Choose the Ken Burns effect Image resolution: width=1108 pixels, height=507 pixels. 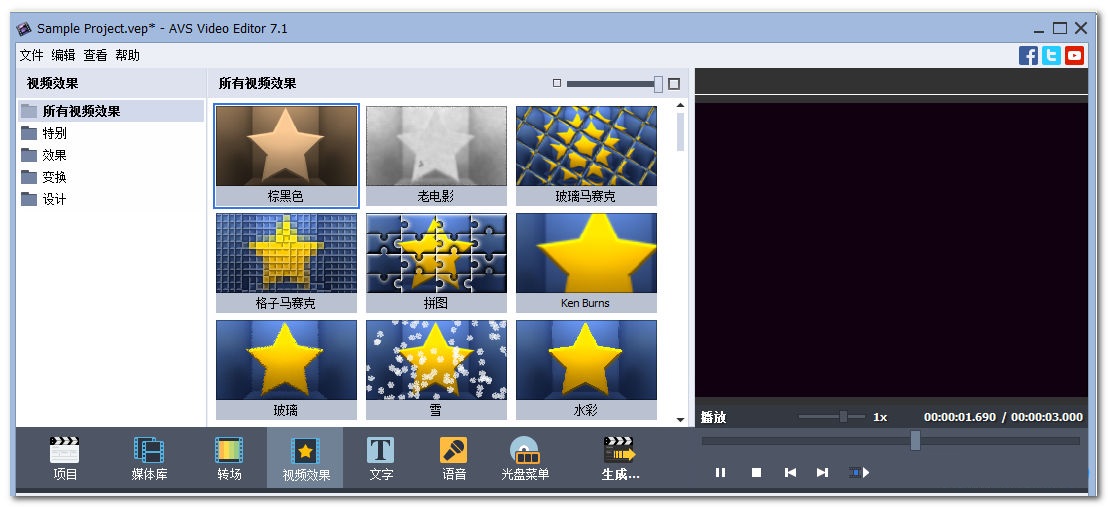[586, 262]
